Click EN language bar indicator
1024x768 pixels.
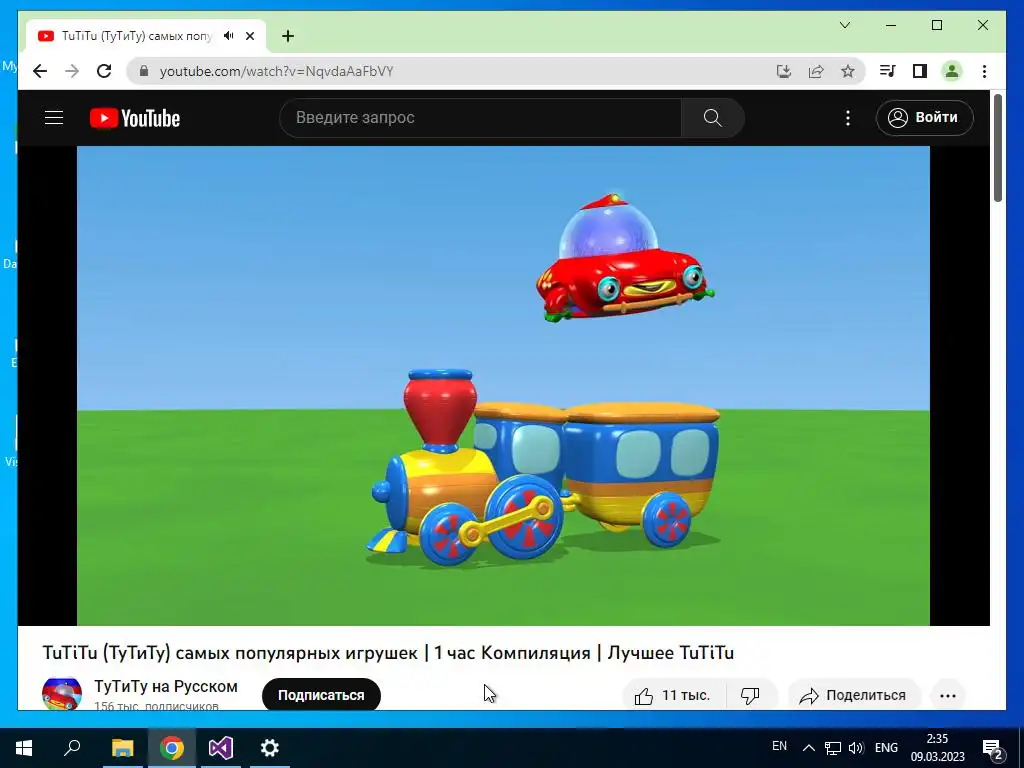(779, 746)
